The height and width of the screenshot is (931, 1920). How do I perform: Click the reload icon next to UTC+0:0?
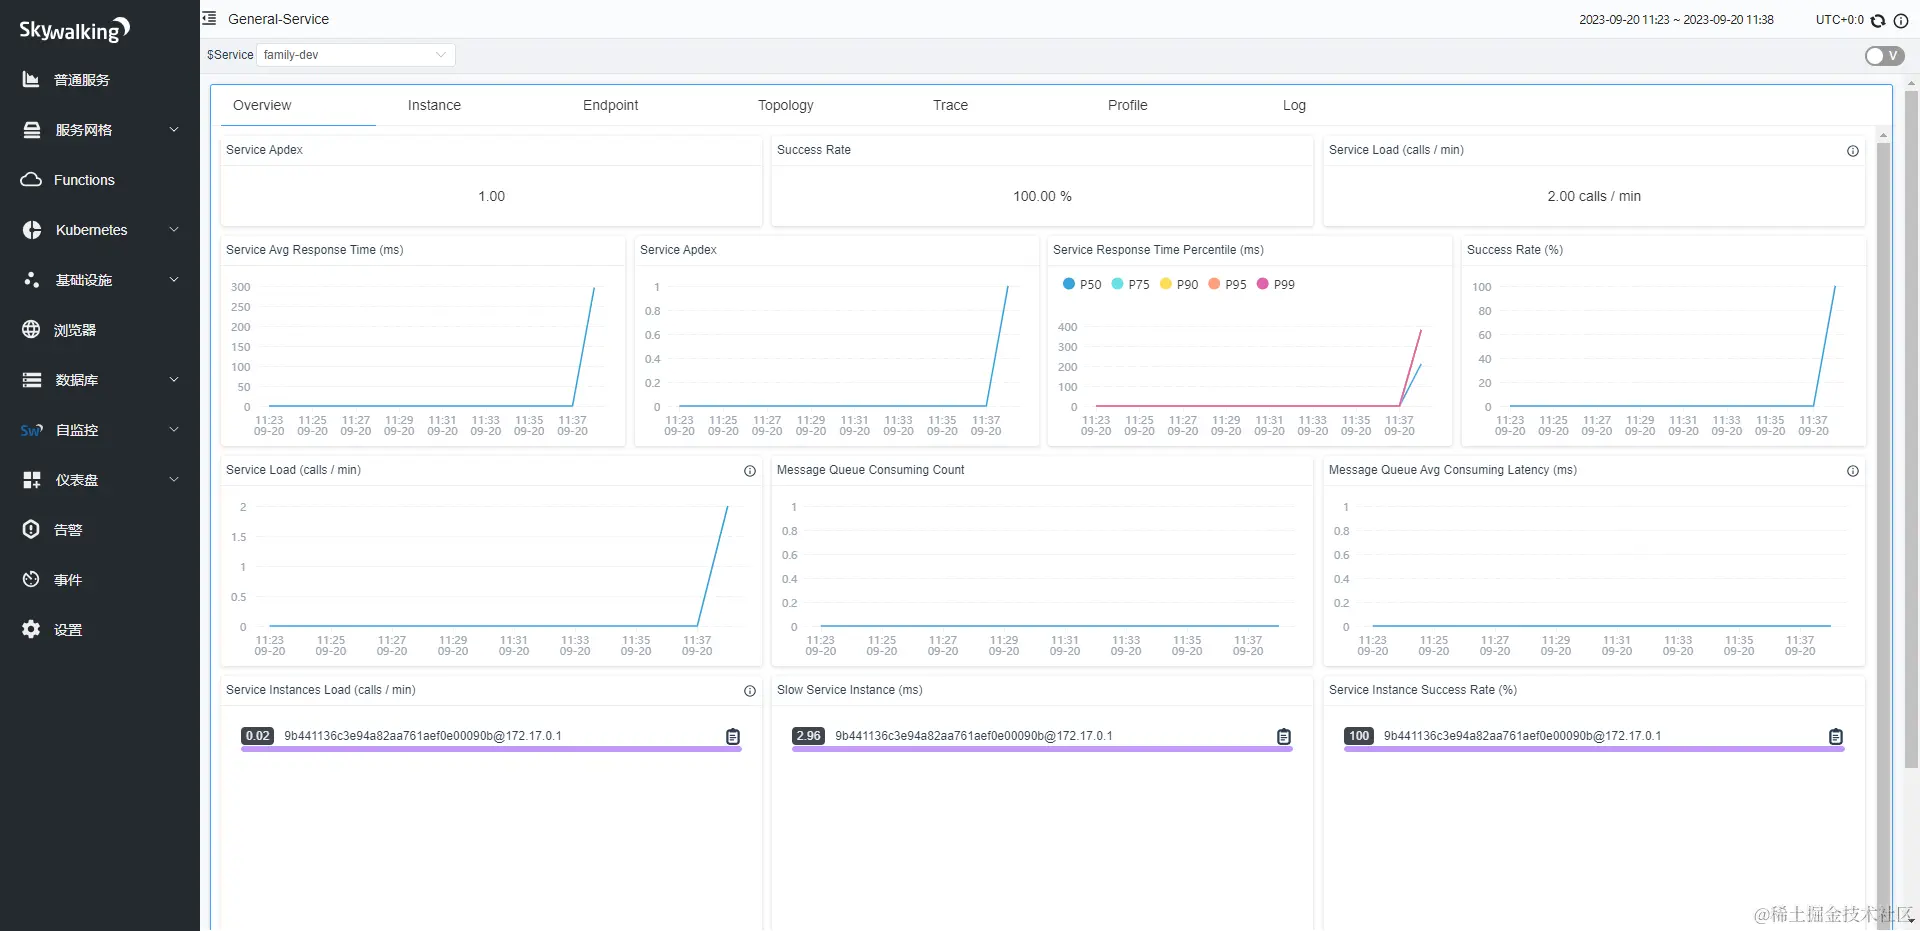tap(1878, 20)
